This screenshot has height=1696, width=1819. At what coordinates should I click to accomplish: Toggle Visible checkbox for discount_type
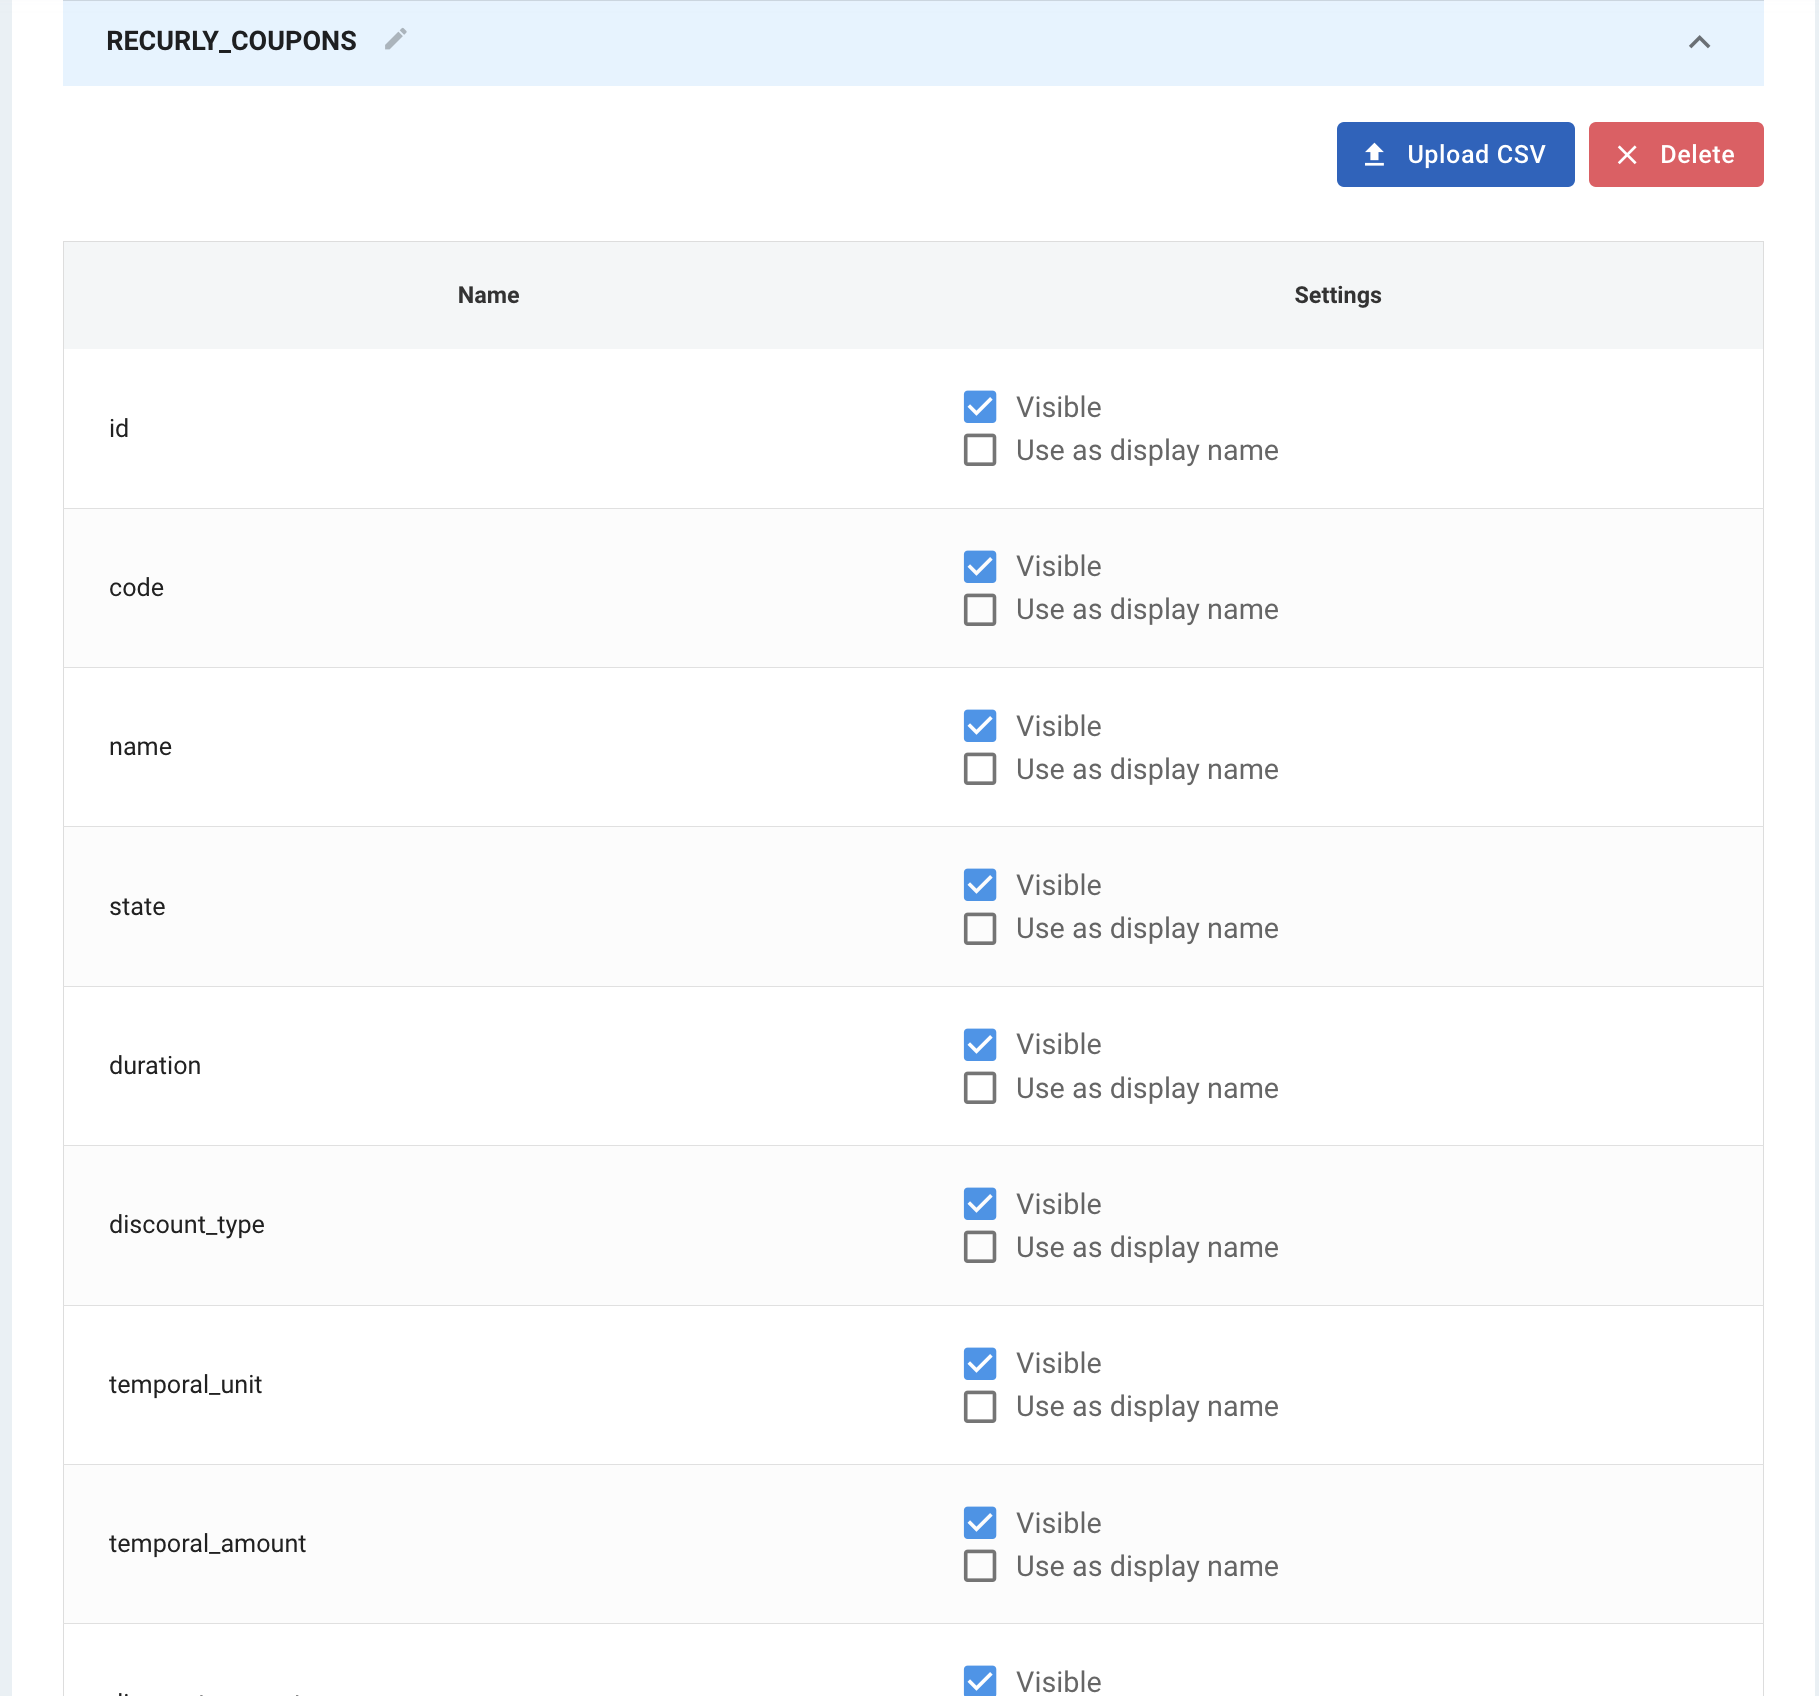980,1204
